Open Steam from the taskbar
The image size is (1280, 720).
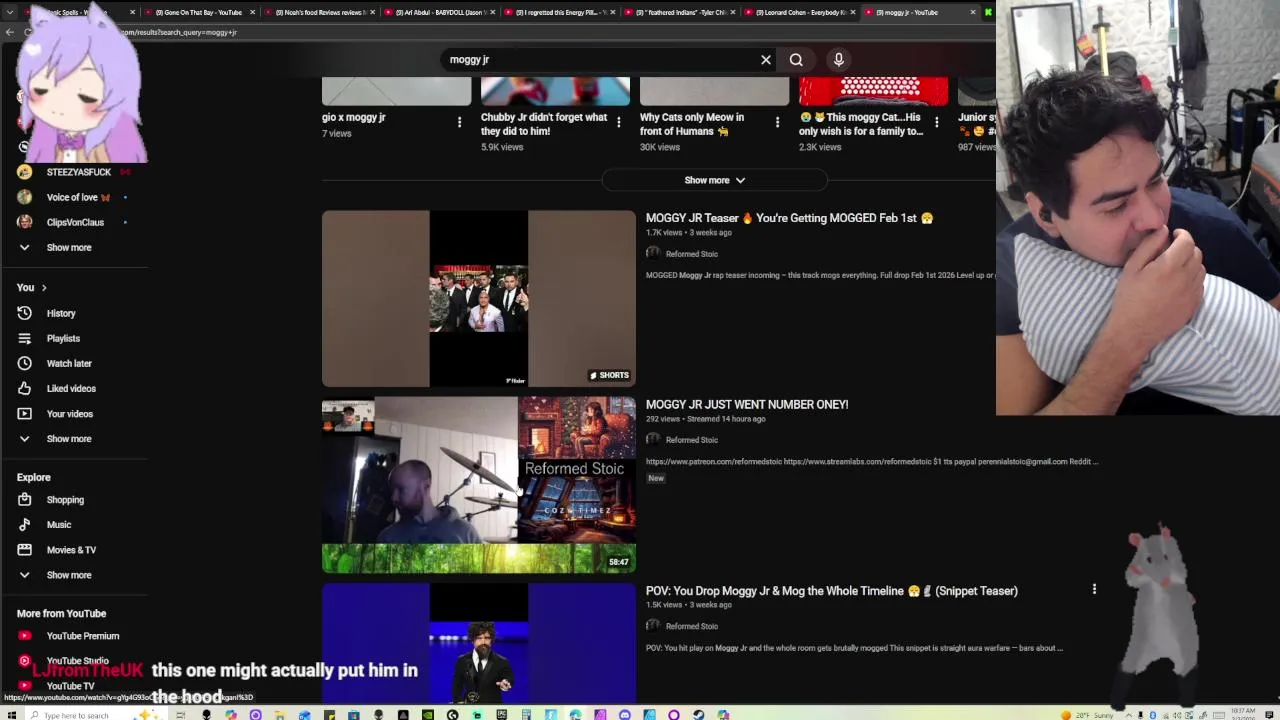point(698,715)
